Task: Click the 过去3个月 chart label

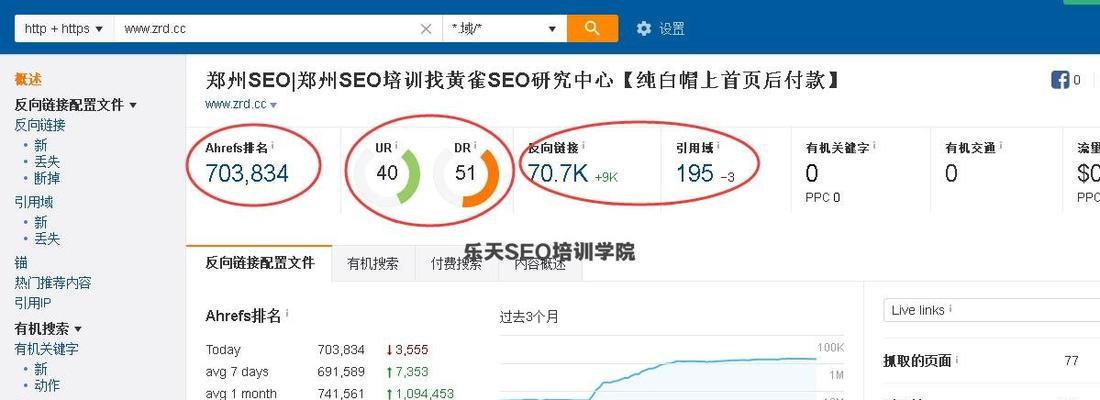Action: 529,316
